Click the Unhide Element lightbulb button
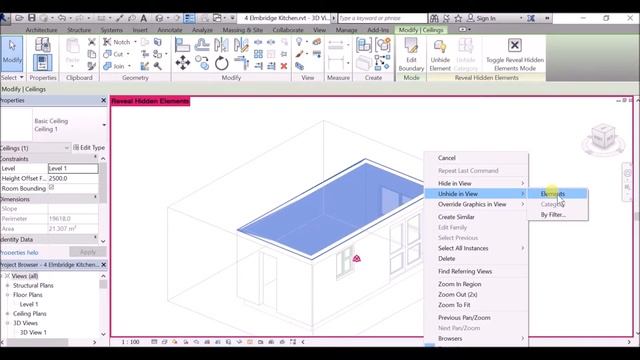This screenshot has width=640, height=360. 440,54
